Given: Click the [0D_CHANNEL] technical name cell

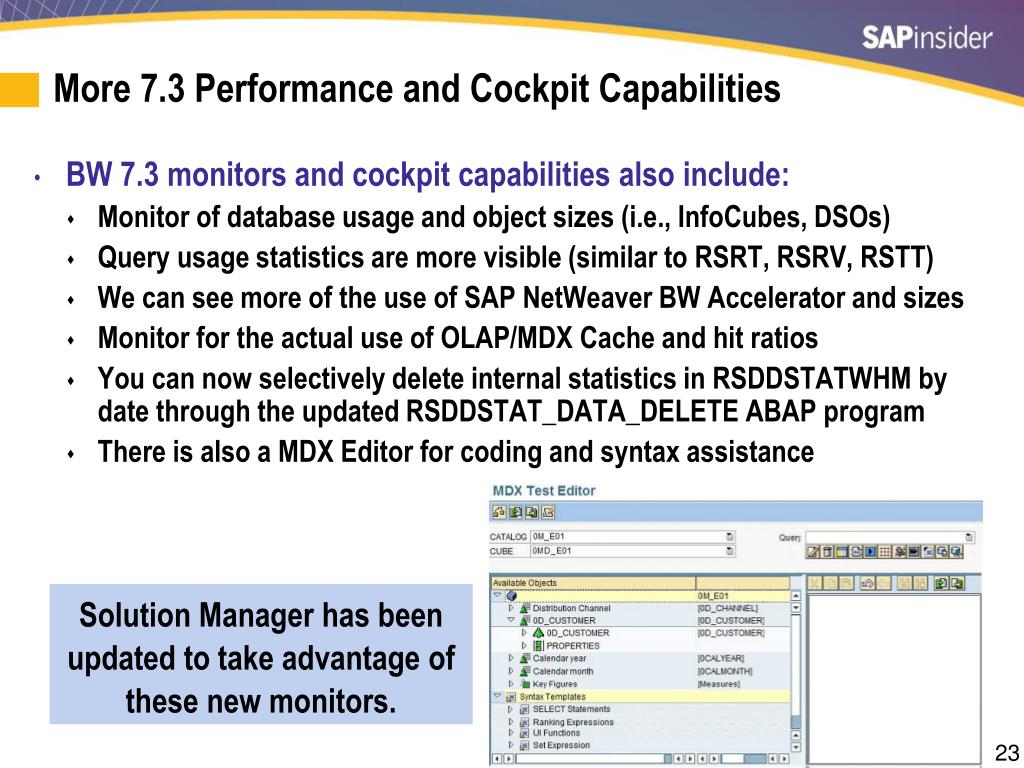Looking at the screenshot, I should tap(728, 608).
